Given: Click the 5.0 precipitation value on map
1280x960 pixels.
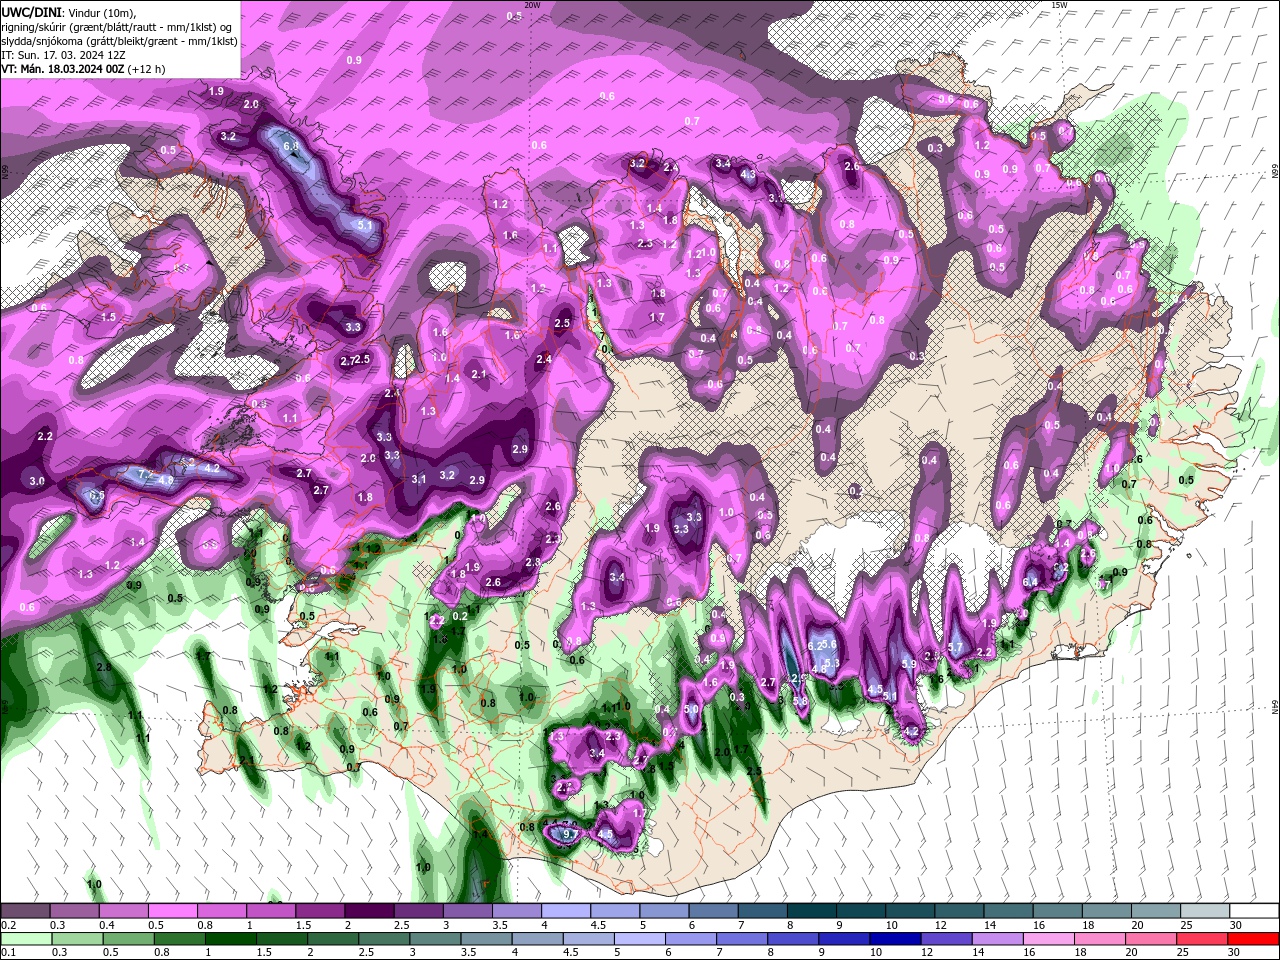Looking at the screenshot, I should [691, 710].
